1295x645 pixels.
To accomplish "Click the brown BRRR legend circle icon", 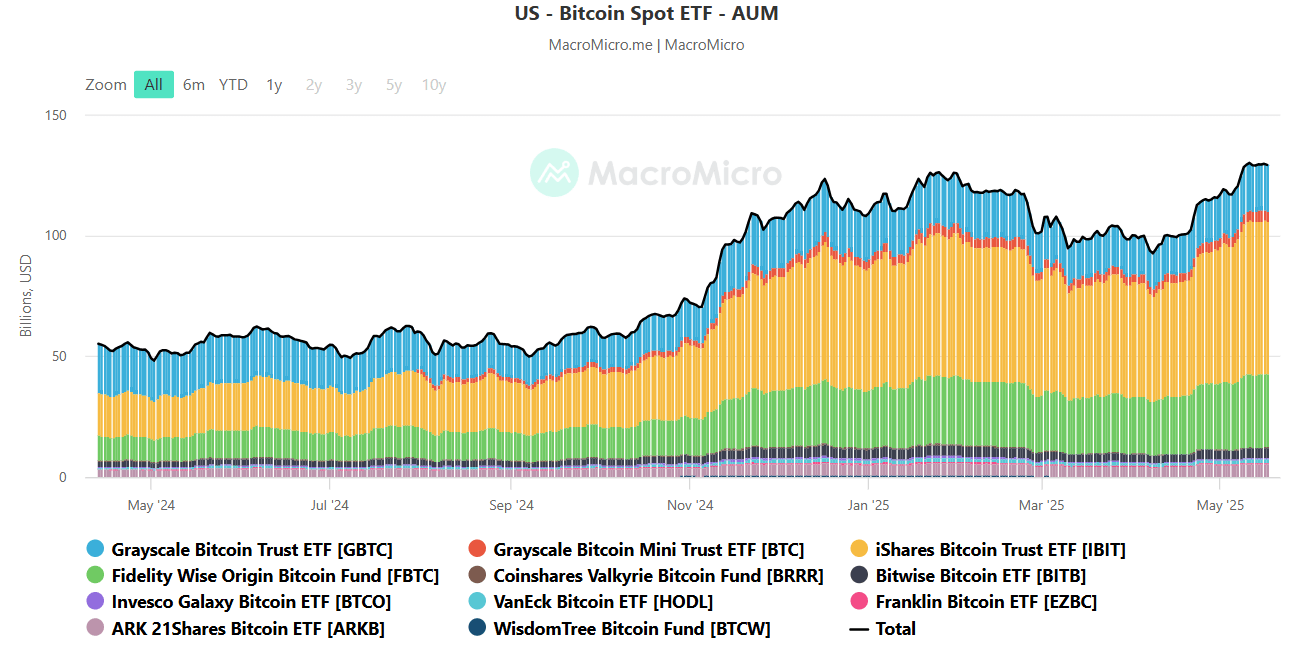I will click(476, 575).
